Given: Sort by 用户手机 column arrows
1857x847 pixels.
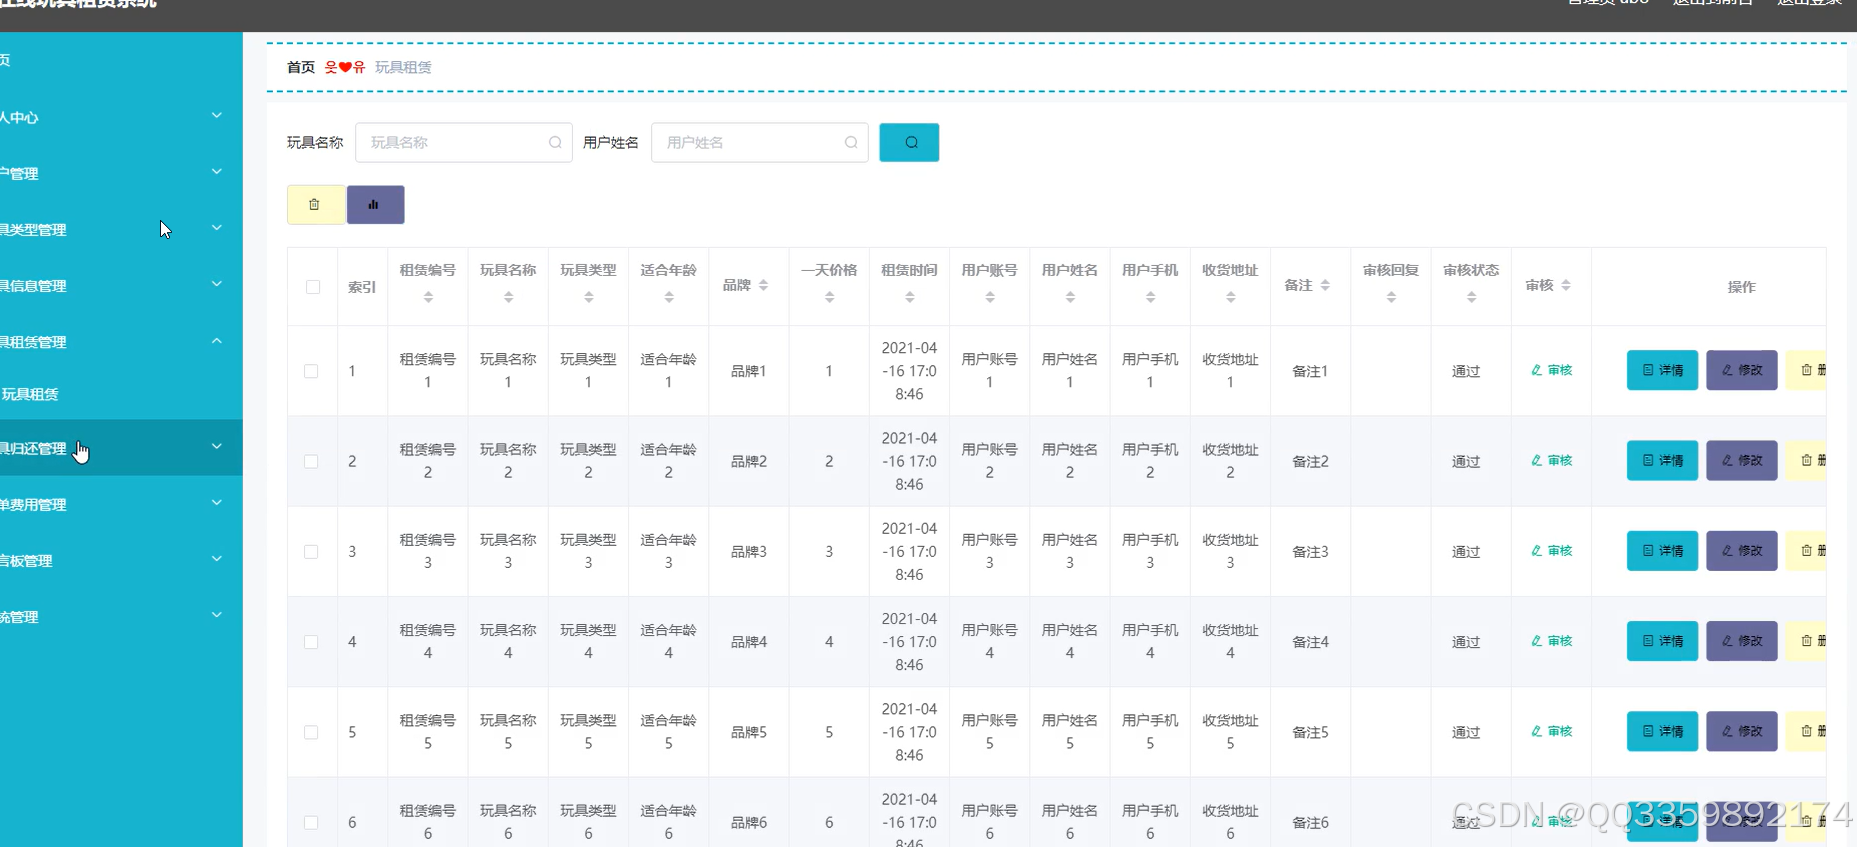Looking at the screenshot, I should (1150, 297).
